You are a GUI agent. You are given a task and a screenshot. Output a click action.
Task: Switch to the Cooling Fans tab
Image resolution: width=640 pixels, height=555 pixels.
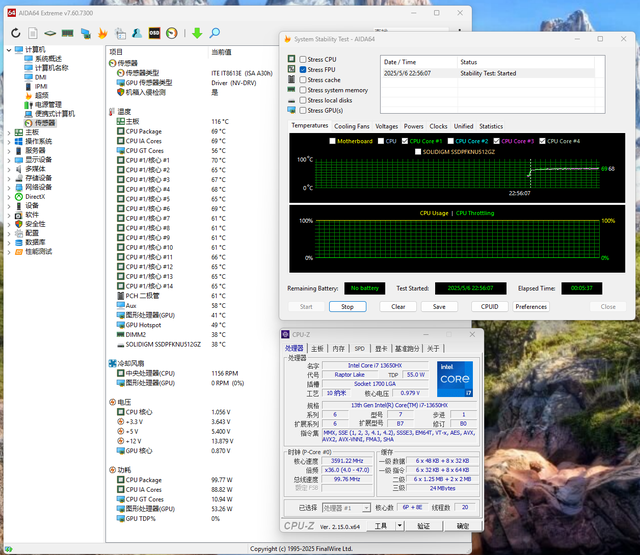351,127
